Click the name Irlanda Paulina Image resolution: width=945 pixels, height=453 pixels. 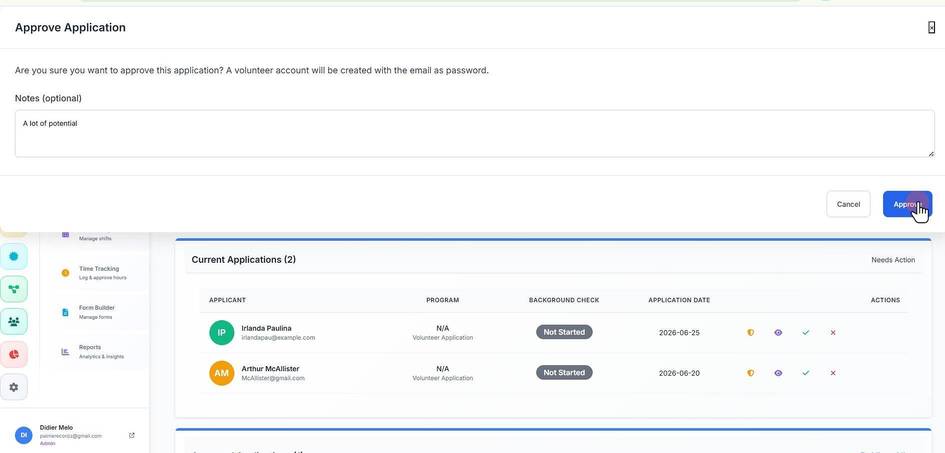(266, 328)
